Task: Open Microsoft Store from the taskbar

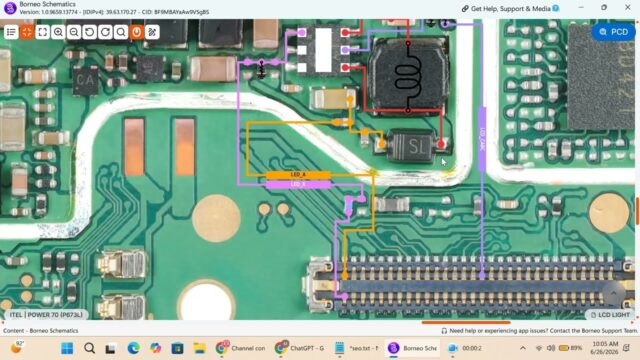Action: pos(178,348)
